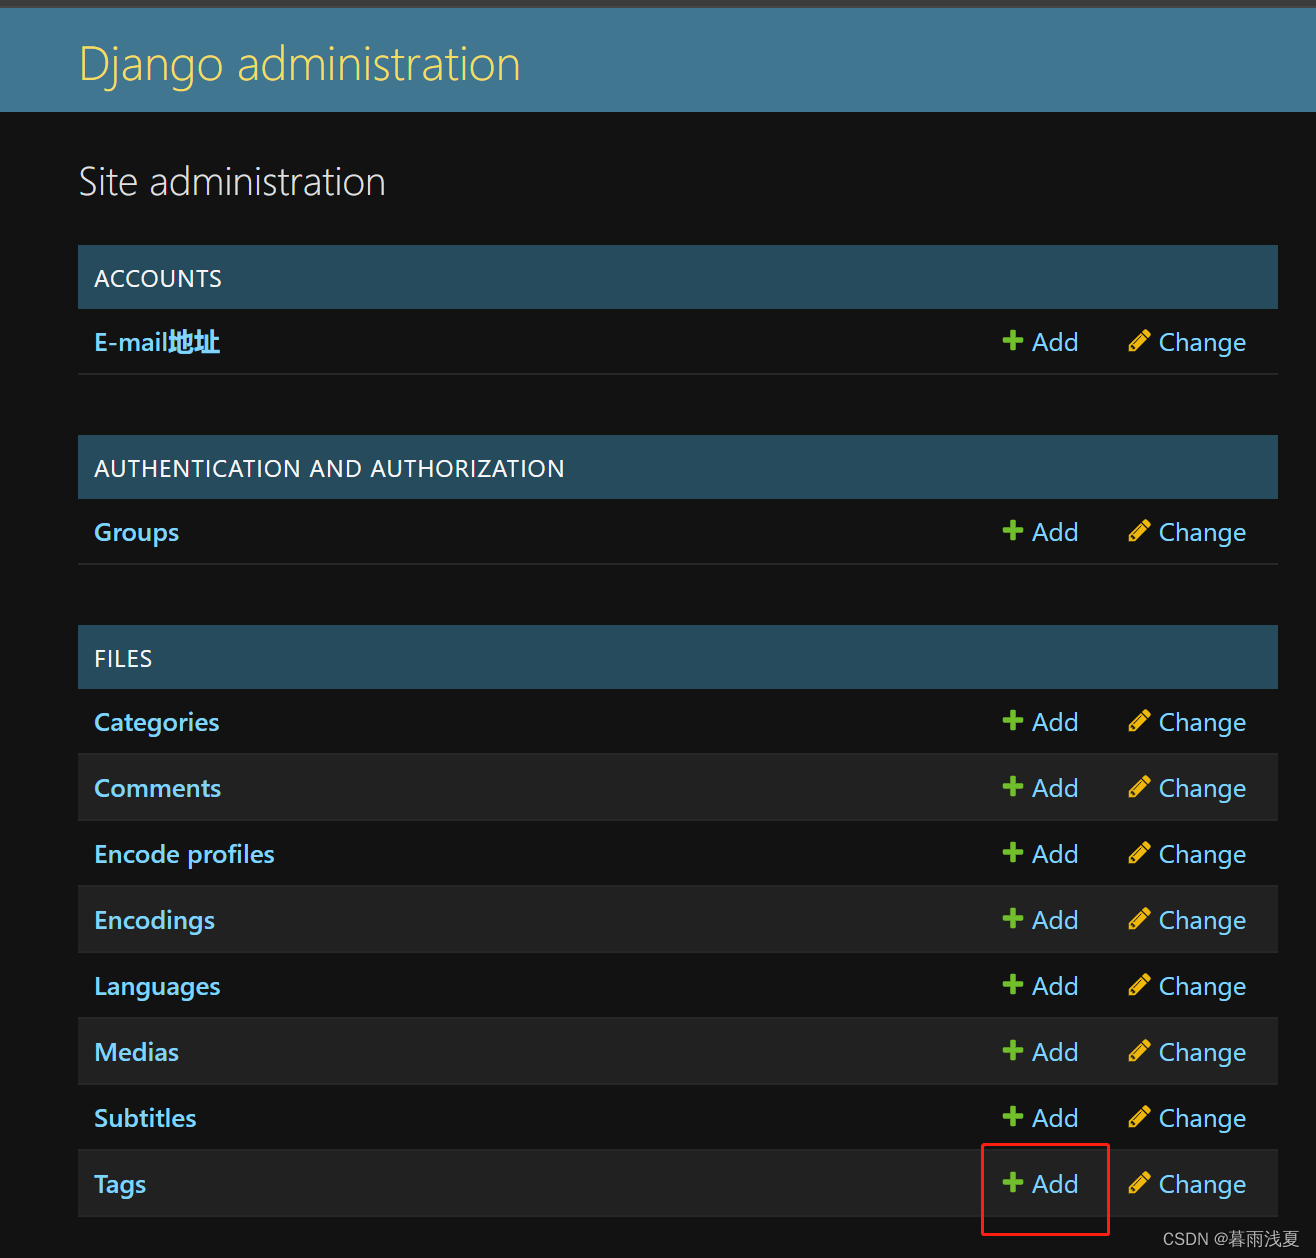Open the Groups model list
Image resolution: width=1316 pixels, height=1258 pixels.
[x=137, y=532]
